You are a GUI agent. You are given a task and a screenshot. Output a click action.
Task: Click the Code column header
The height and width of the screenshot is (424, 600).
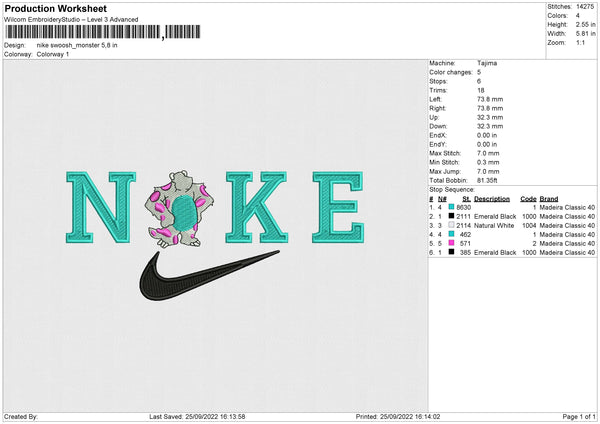[x=528, y=199]
